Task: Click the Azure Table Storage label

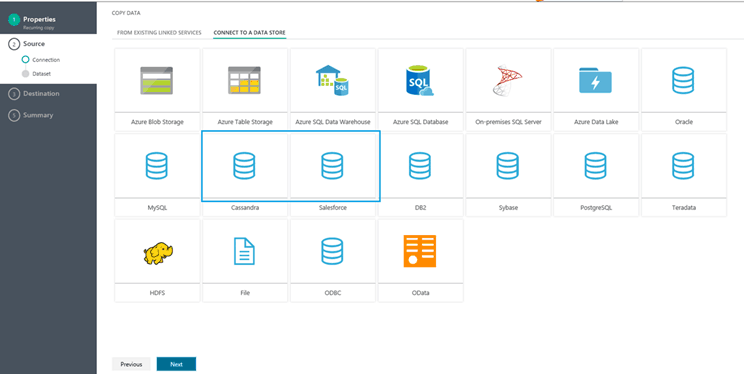Action: coord(245,122)
